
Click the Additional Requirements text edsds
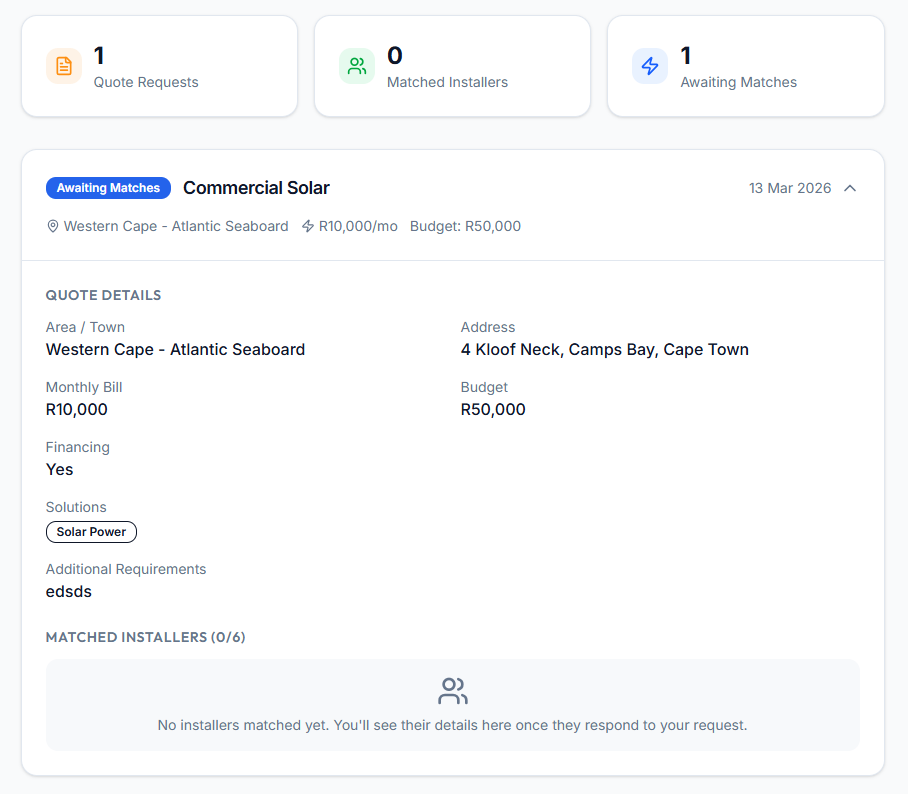coord(69,592)
